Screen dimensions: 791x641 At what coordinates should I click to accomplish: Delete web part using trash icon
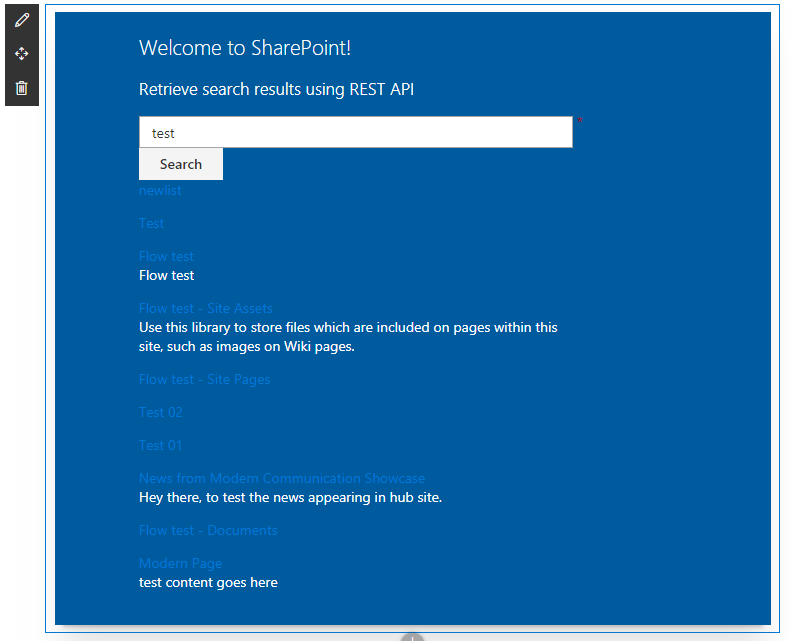tap(22, 88)
